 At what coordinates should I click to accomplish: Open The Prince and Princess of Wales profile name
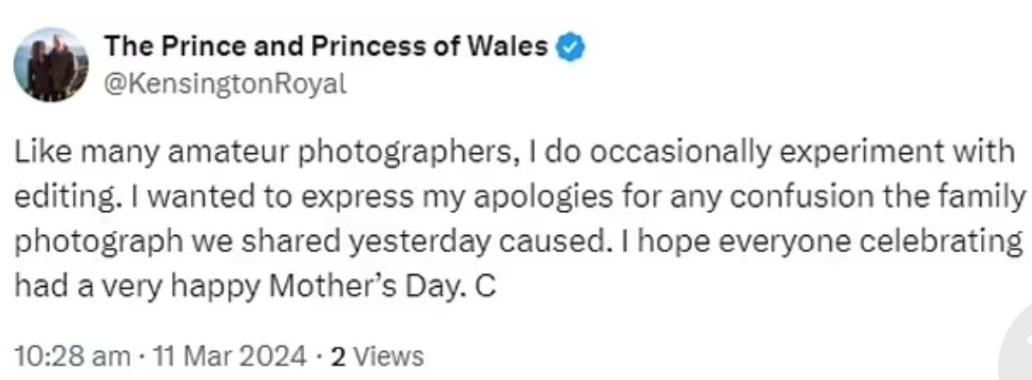point(326,47)
